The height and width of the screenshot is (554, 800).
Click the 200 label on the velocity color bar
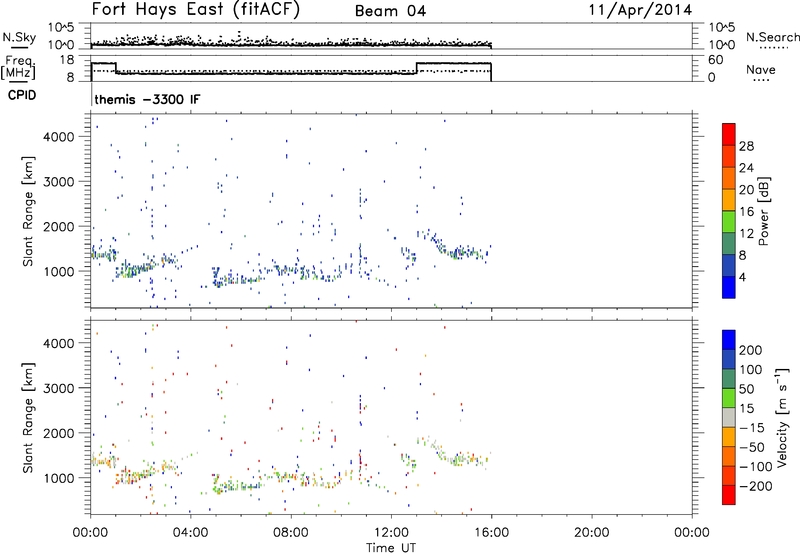click(751, 350)
